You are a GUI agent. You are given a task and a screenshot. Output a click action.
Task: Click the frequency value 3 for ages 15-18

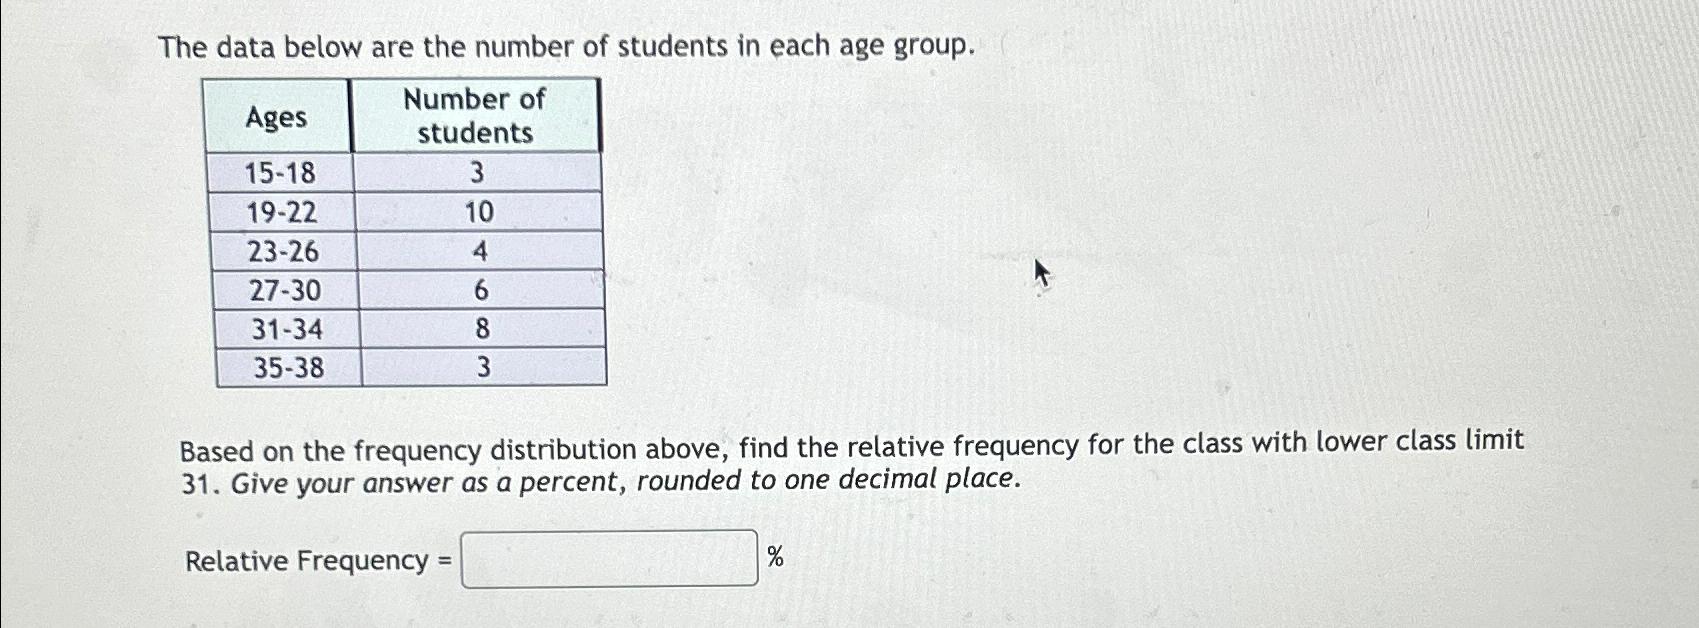(x=479, y=174)
